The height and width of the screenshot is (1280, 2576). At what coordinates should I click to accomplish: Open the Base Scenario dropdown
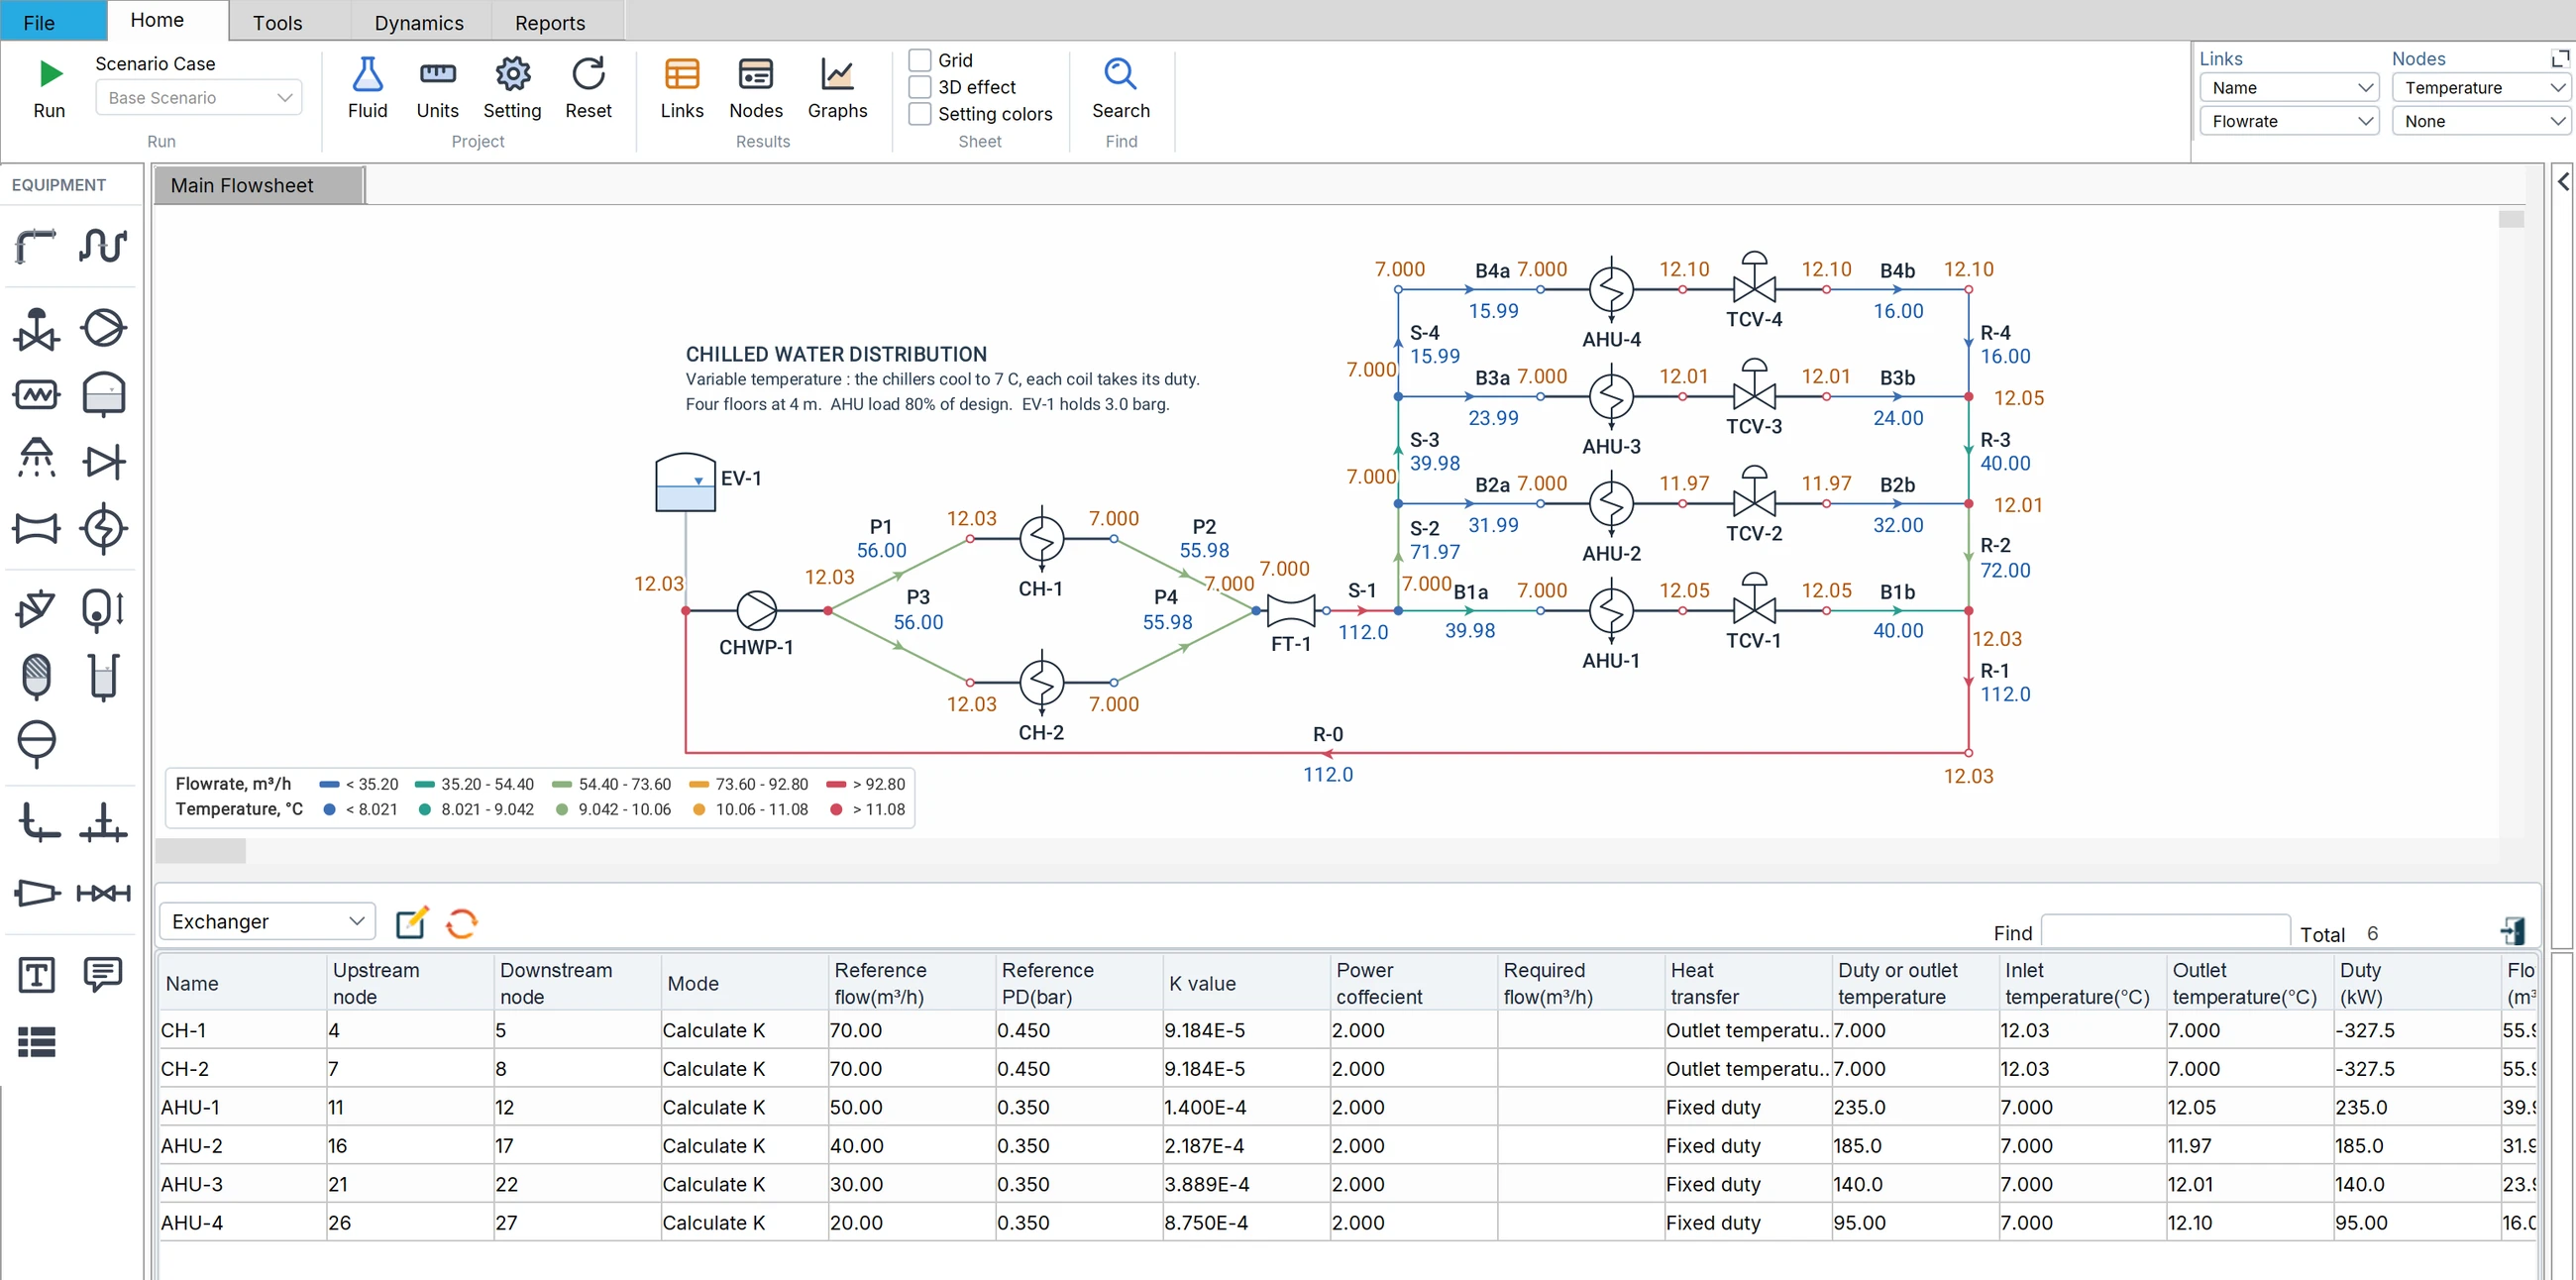(x=199, y=98)
